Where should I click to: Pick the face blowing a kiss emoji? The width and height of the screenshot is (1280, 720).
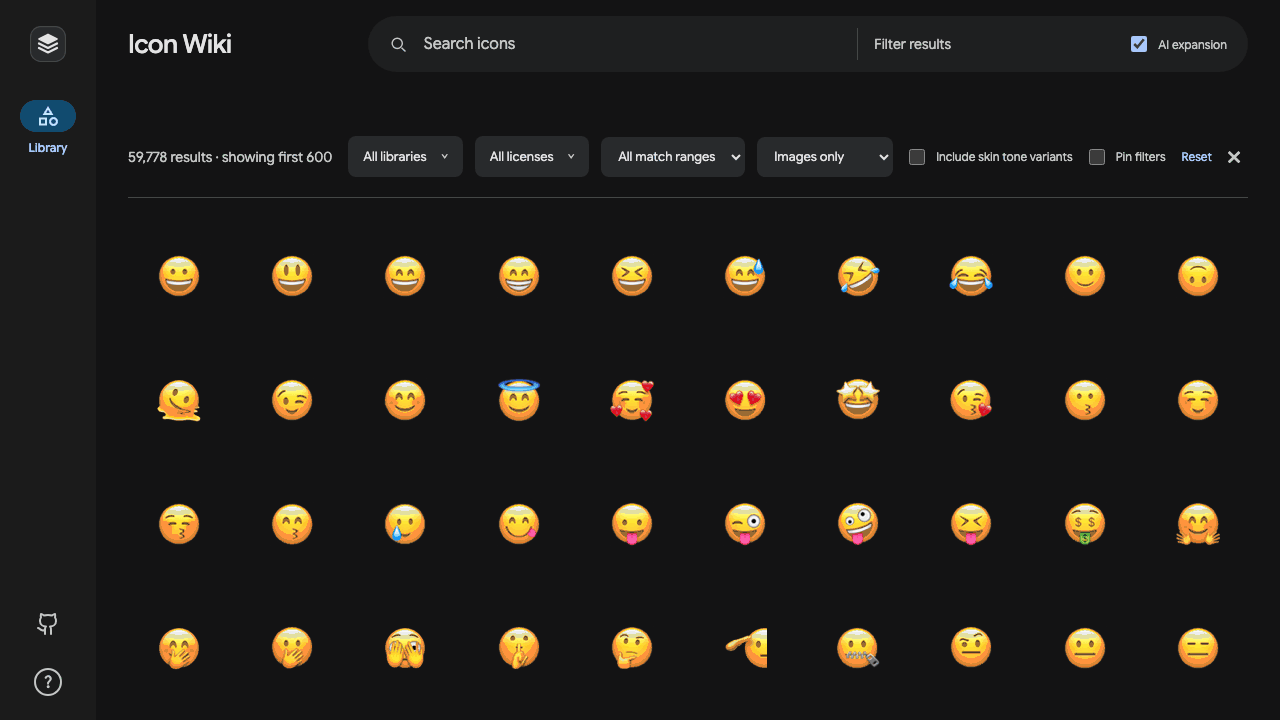pos(971,400)
